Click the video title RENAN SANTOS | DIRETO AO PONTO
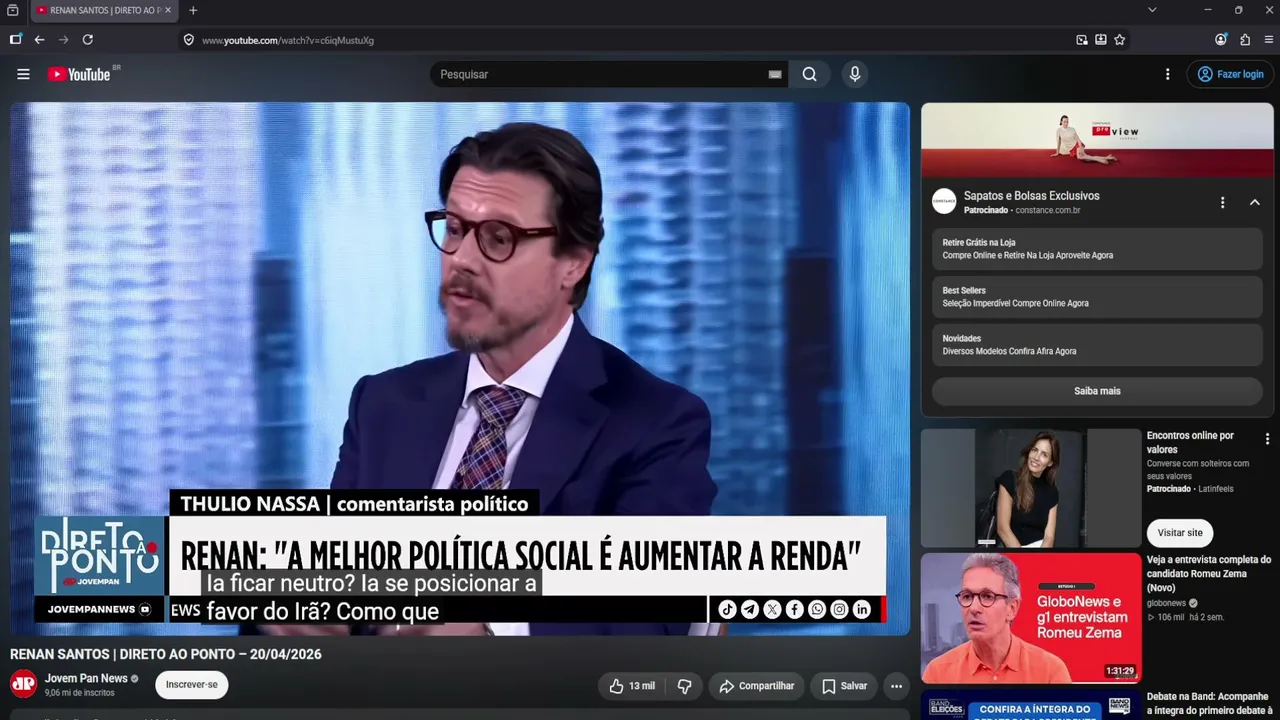 (x=166, y=654)
